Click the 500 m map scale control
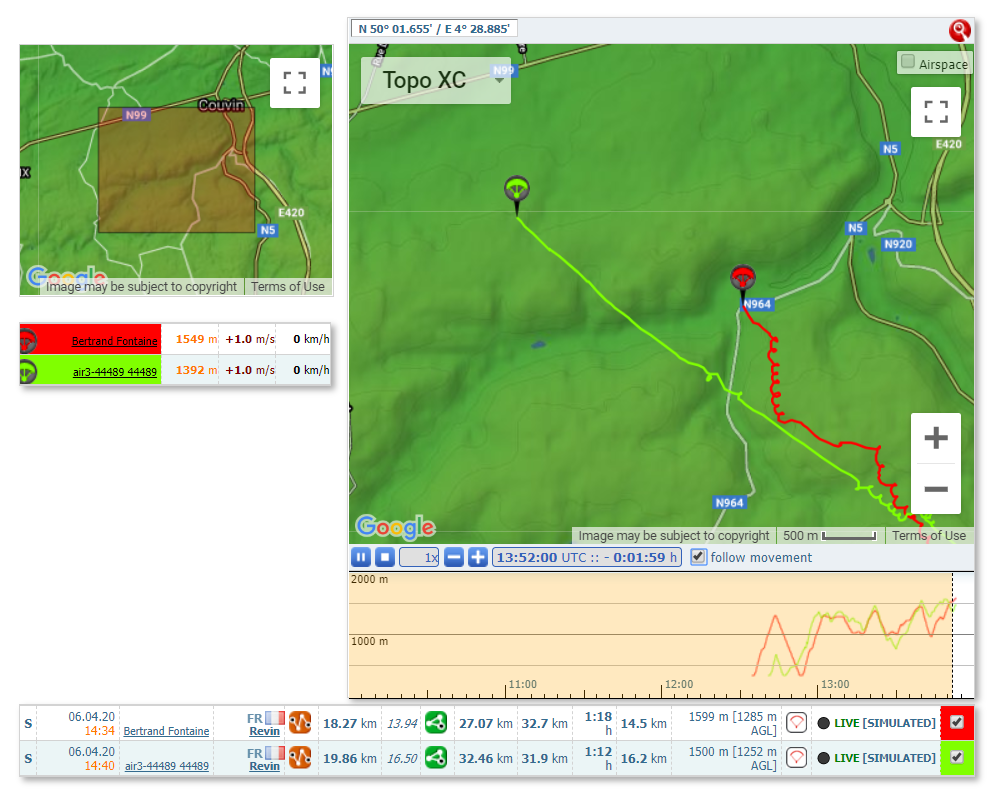Viewport: 1000px width, 794px height. click(x=830, y=536)
